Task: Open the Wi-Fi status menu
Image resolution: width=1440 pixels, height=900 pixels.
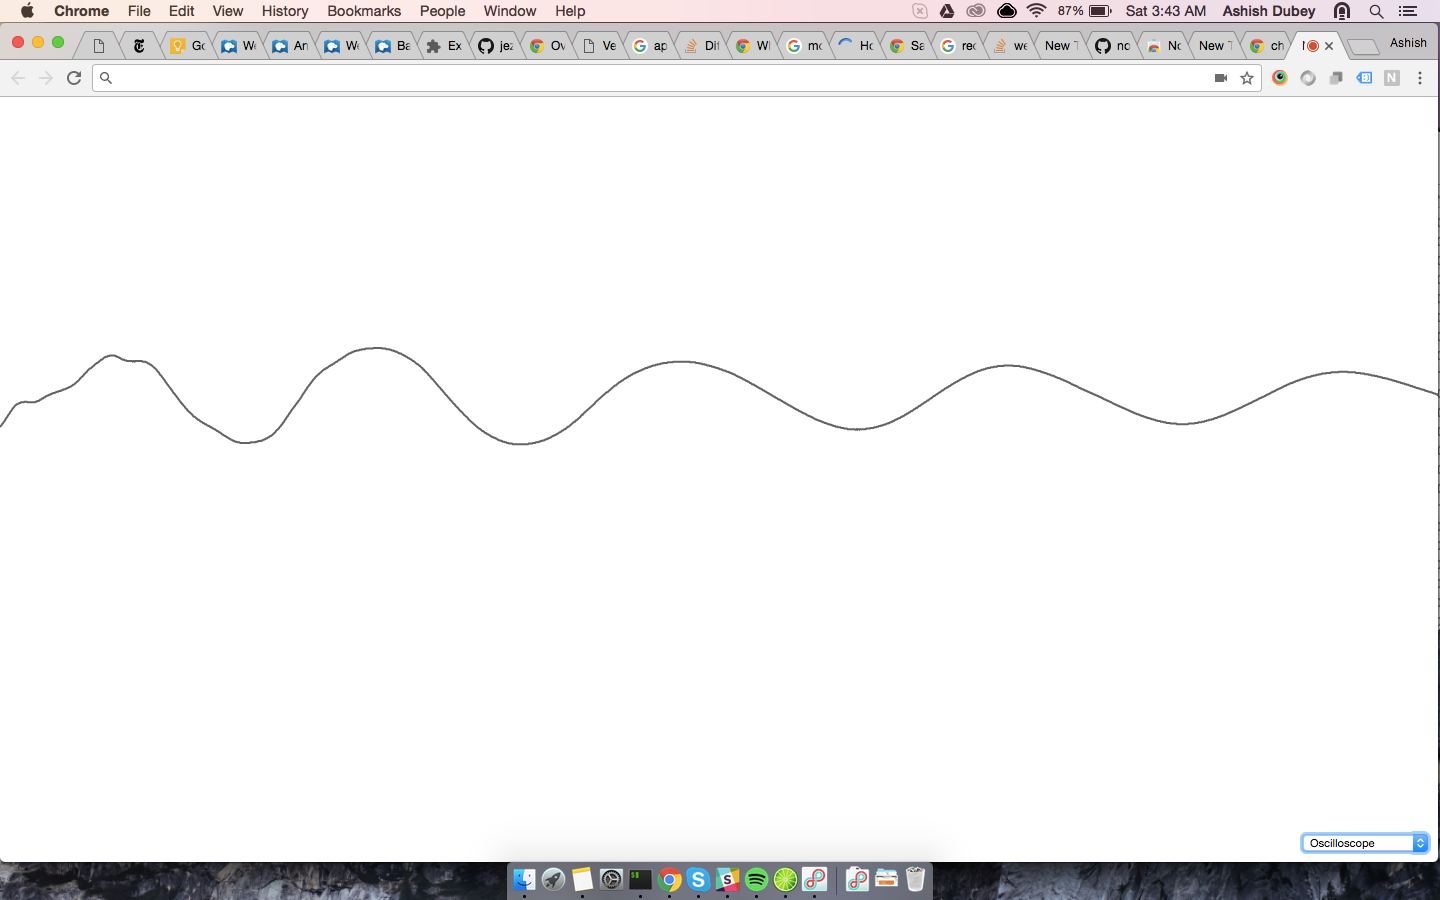Action: (1037, 11)
